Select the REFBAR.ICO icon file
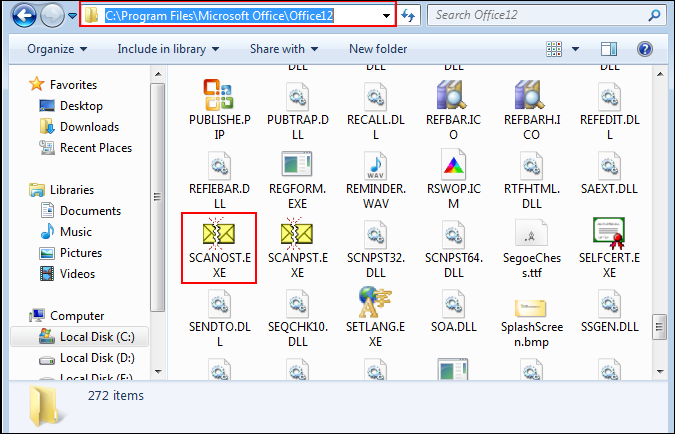675x434 pixels. coord(453,110)
